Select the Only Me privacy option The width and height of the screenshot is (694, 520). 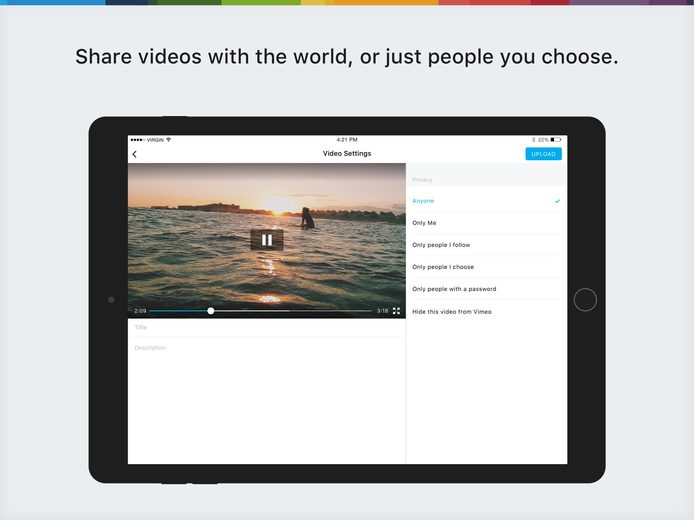click(x=486, y=223)
